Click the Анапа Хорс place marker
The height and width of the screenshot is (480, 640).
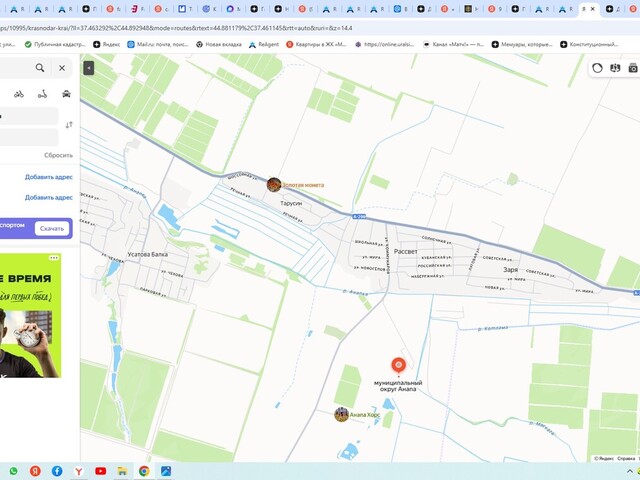click(x=342, y=414)
